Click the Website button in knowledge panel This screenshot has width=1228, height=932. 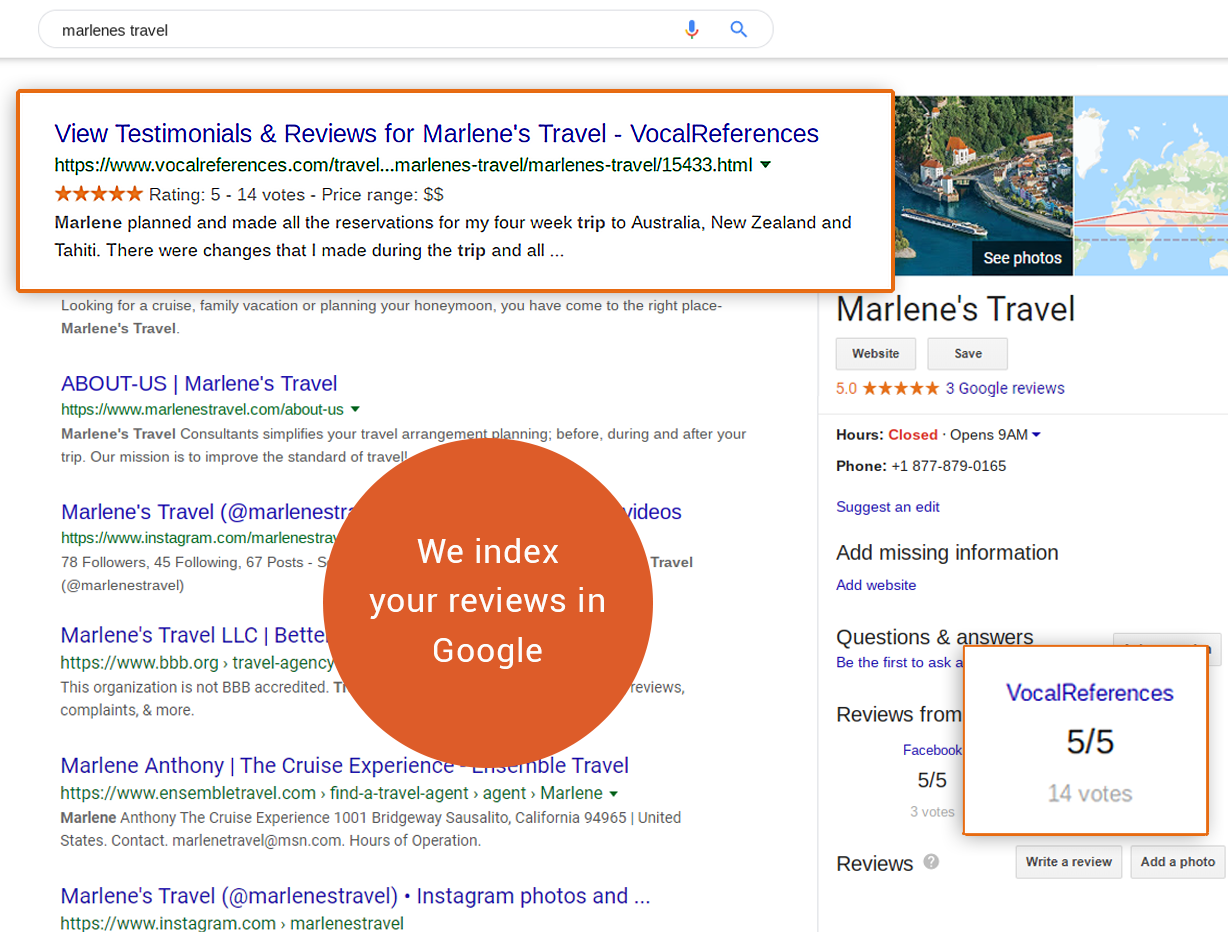pyautogui.click(x=876, y=354)
